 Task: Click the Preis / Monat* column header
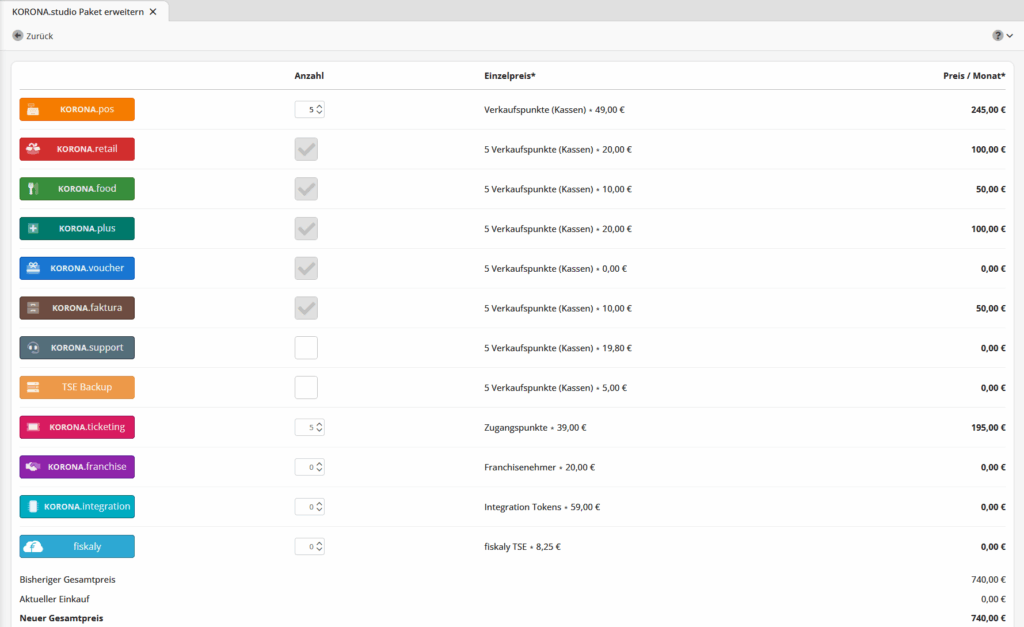point(974,76)
